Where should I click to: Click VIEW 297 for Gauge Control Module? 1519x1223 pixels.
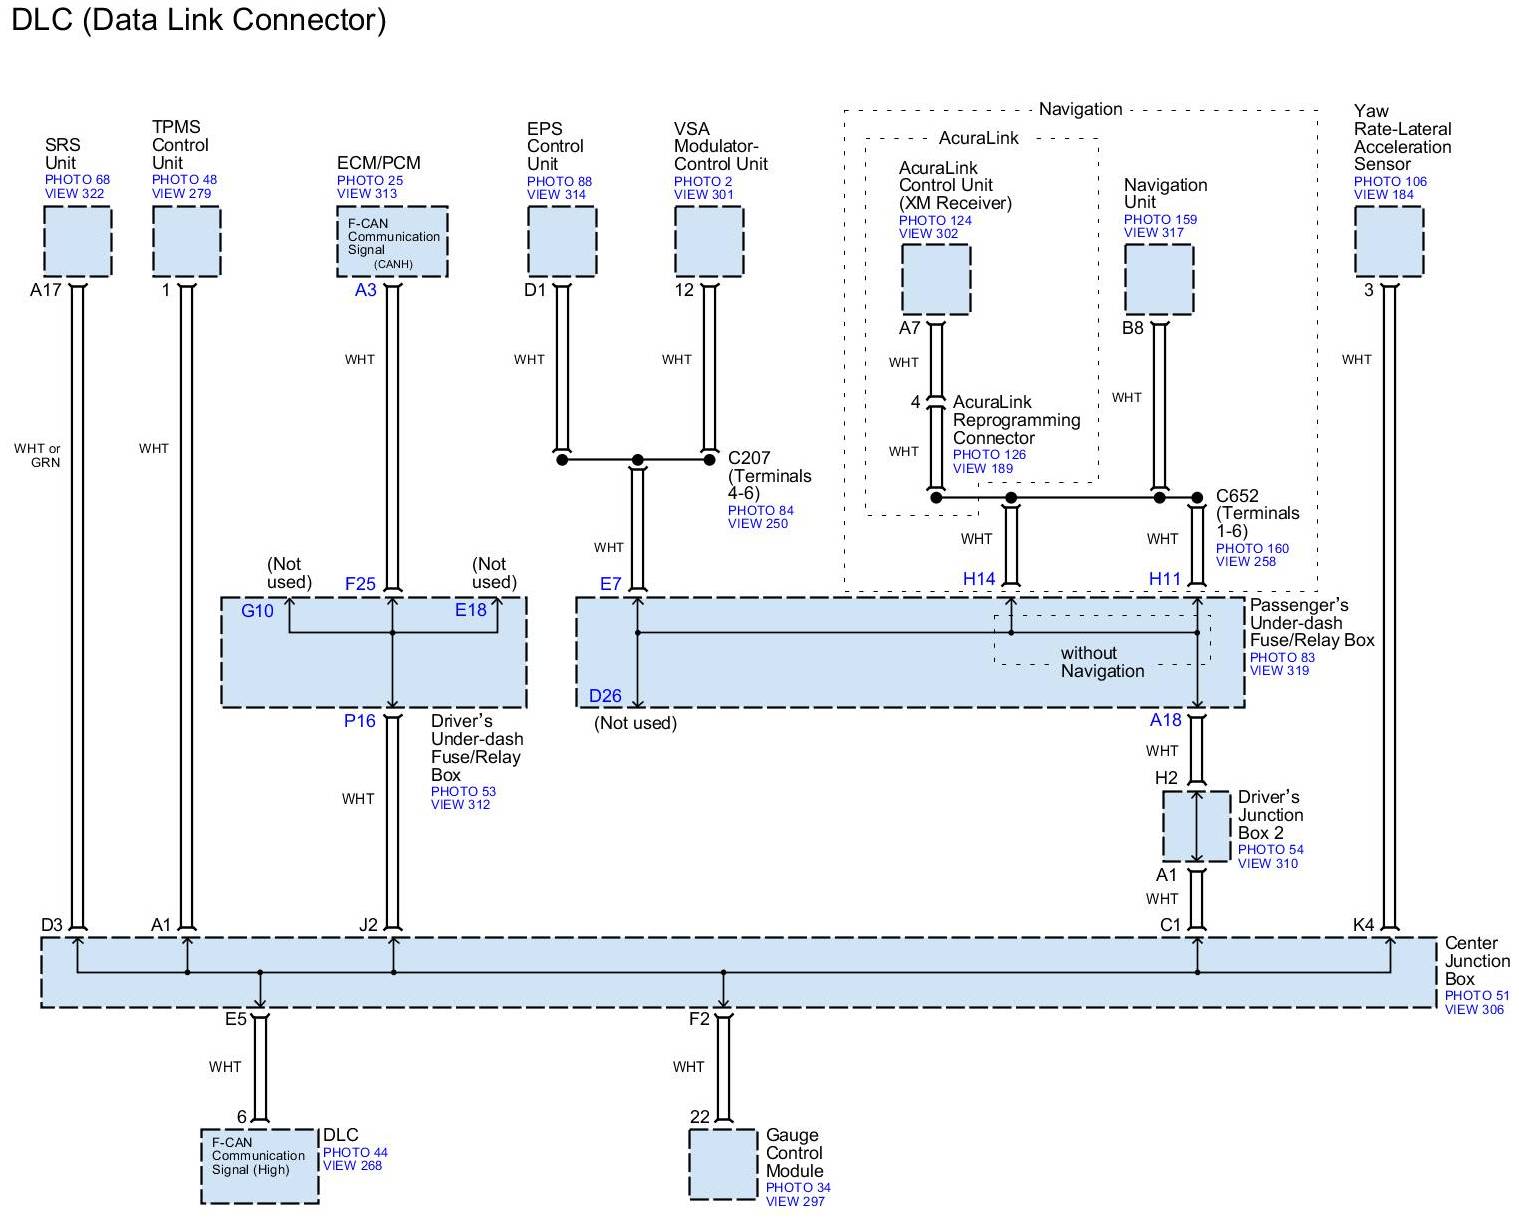[x=795, y=1201]
